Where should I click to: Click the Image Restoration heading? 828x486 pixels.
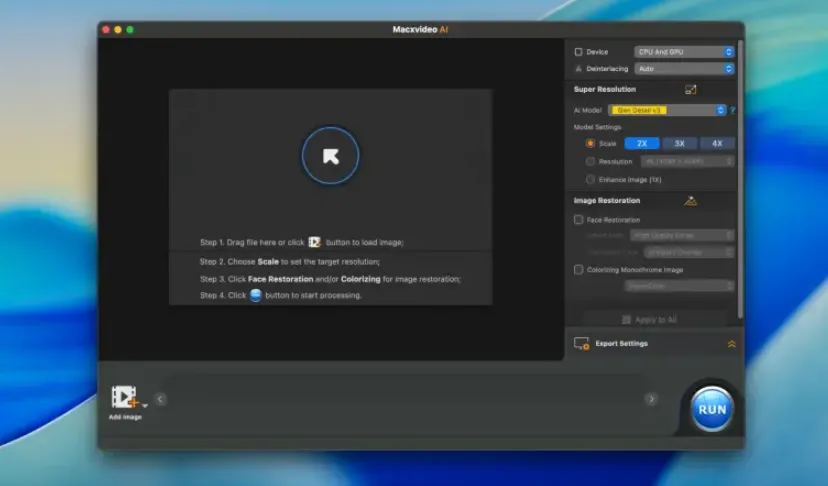607,201
